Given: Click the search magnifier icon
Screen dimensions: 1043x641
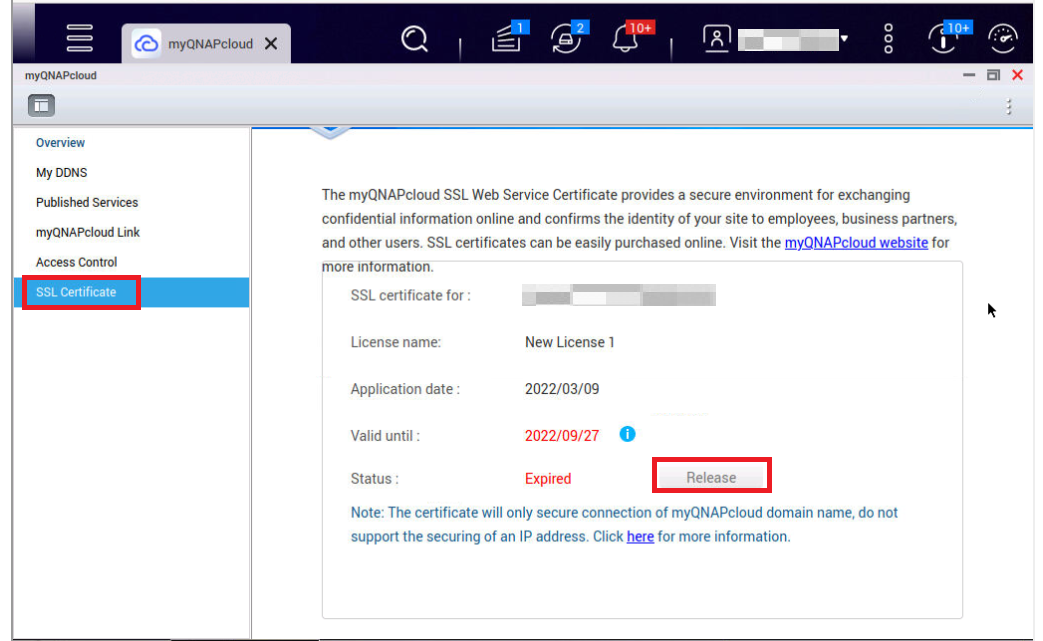Looking at the screenshot, I should (414, 39).
